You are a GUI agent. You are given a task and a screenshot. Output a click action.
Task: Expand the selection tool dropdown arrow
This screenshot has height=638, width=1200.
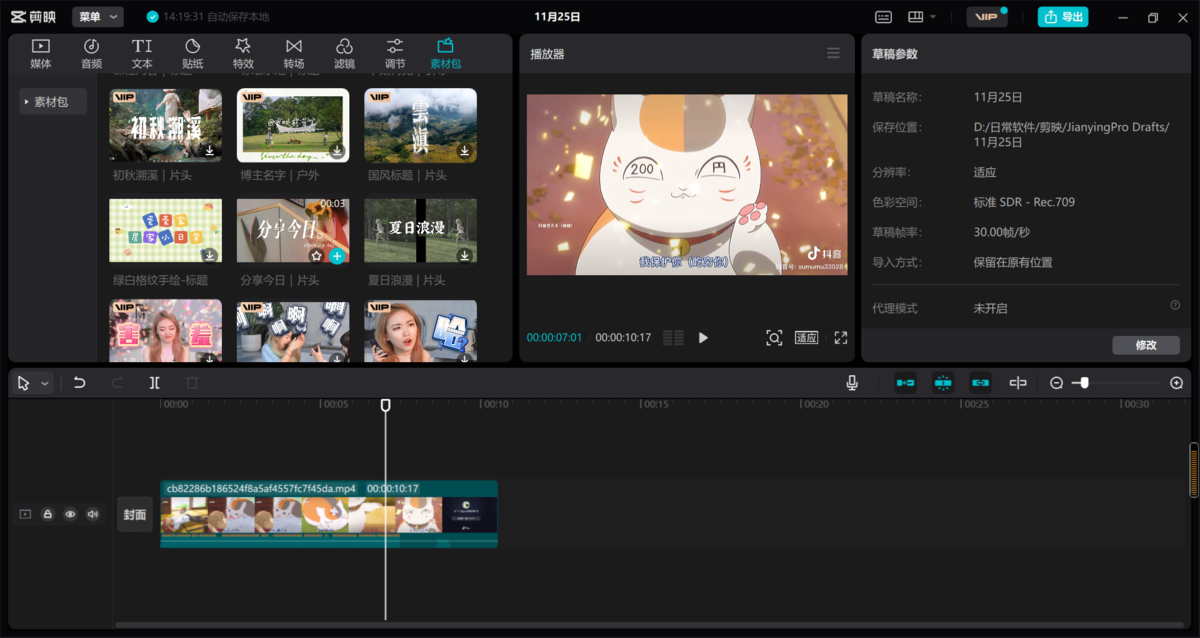45,383
